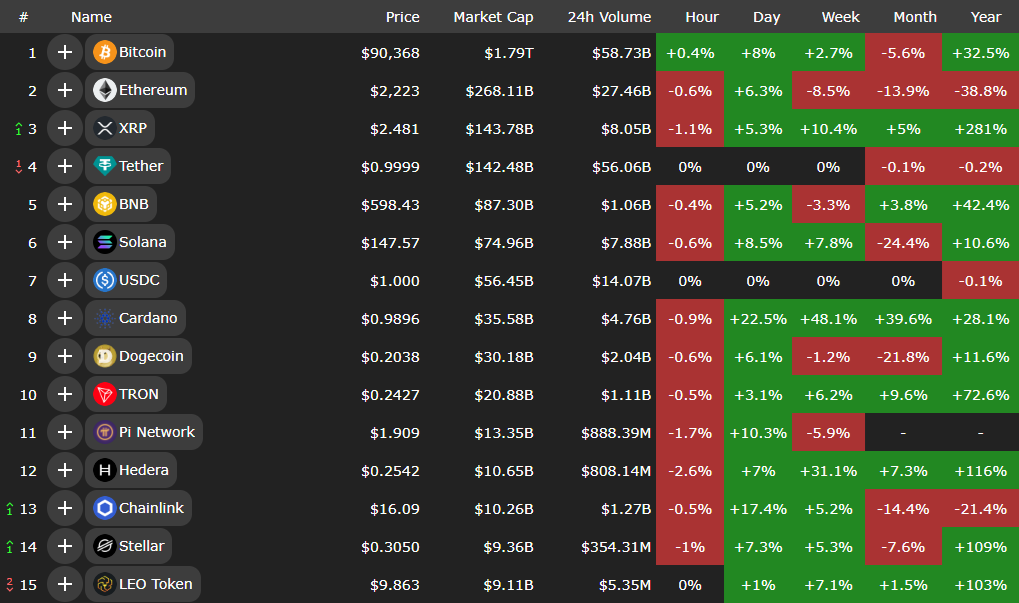1019x603 pixels.
Task: Sort table by Market Cap column
Action: pos(493,17)
